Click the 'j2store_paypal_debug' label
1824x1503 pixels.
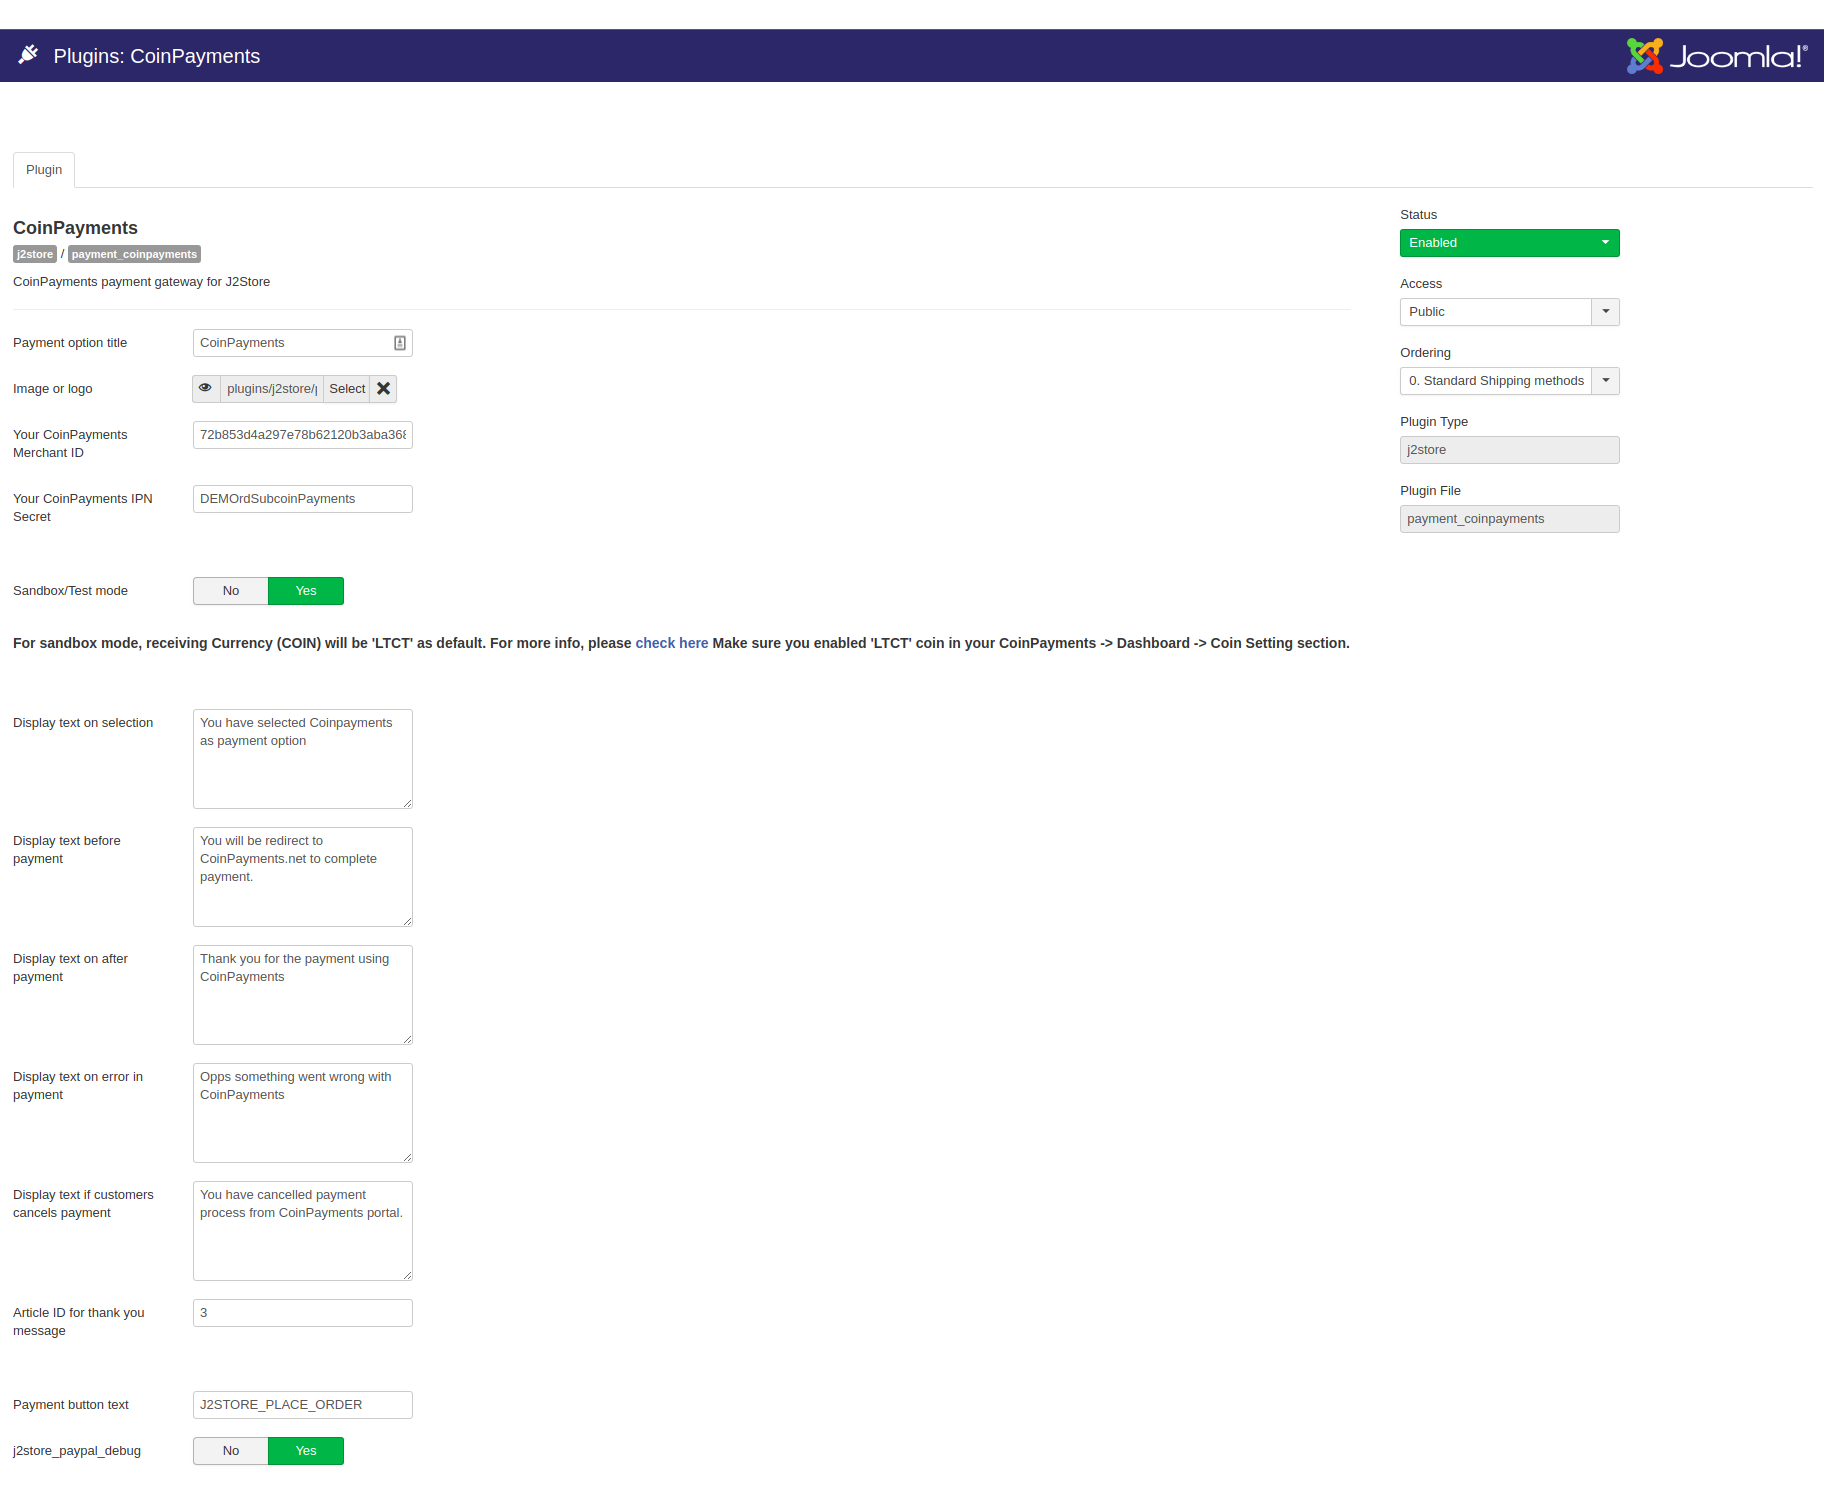pos(76,1451)
